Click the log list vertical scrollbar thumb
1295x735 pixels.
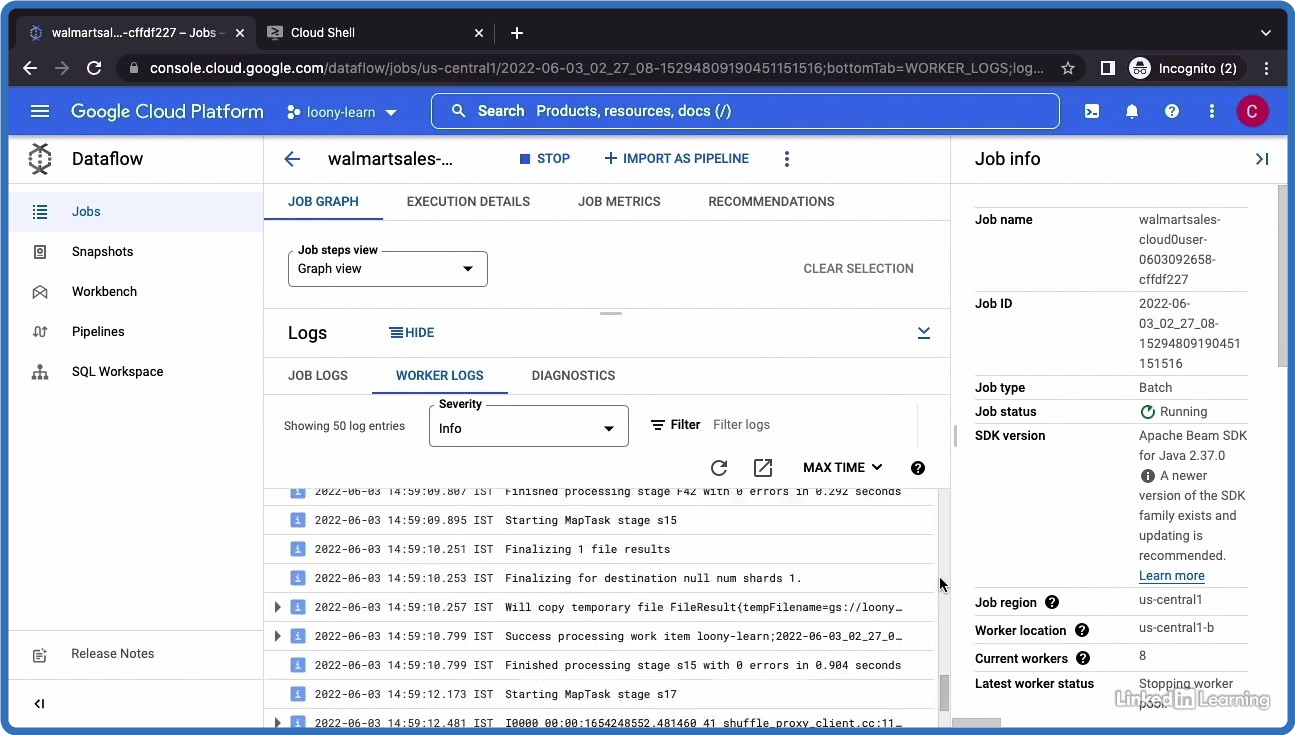click(x=943, y=693)
